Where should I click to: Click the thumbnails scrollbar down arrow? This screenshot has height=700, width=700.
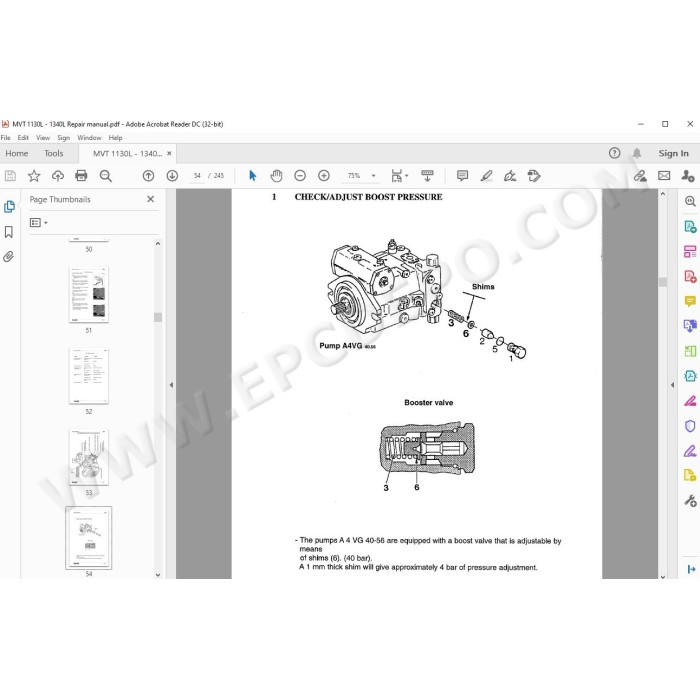click(158, 575)
